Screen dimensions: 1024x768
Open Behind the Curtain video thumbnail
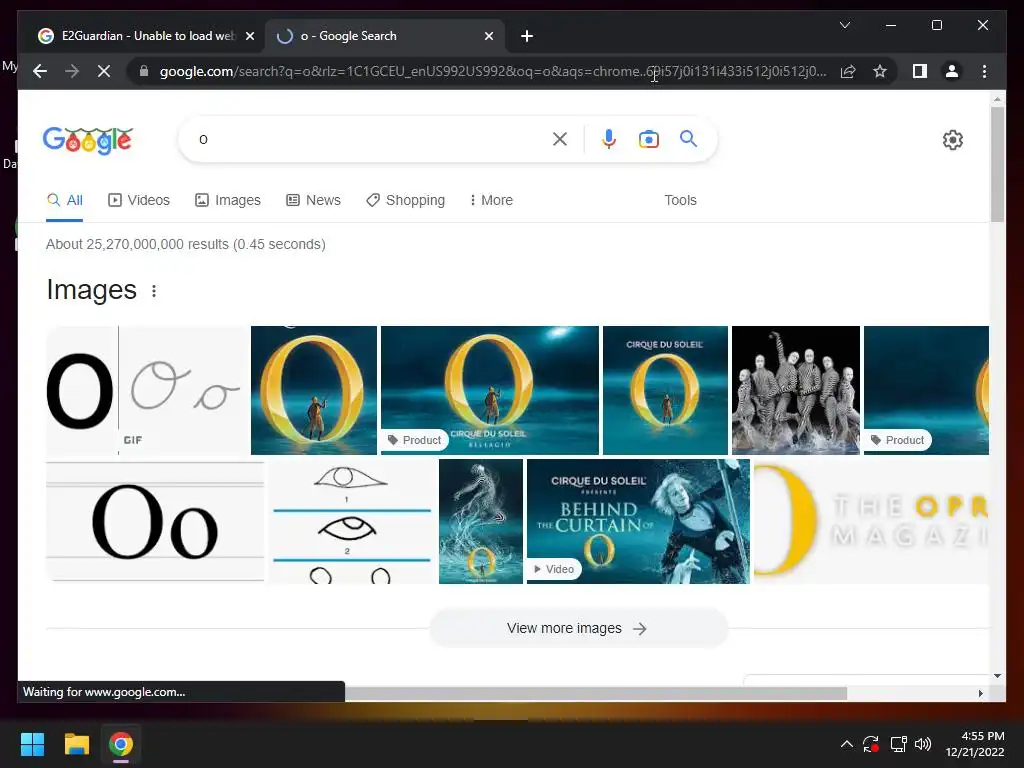point(638,521)
